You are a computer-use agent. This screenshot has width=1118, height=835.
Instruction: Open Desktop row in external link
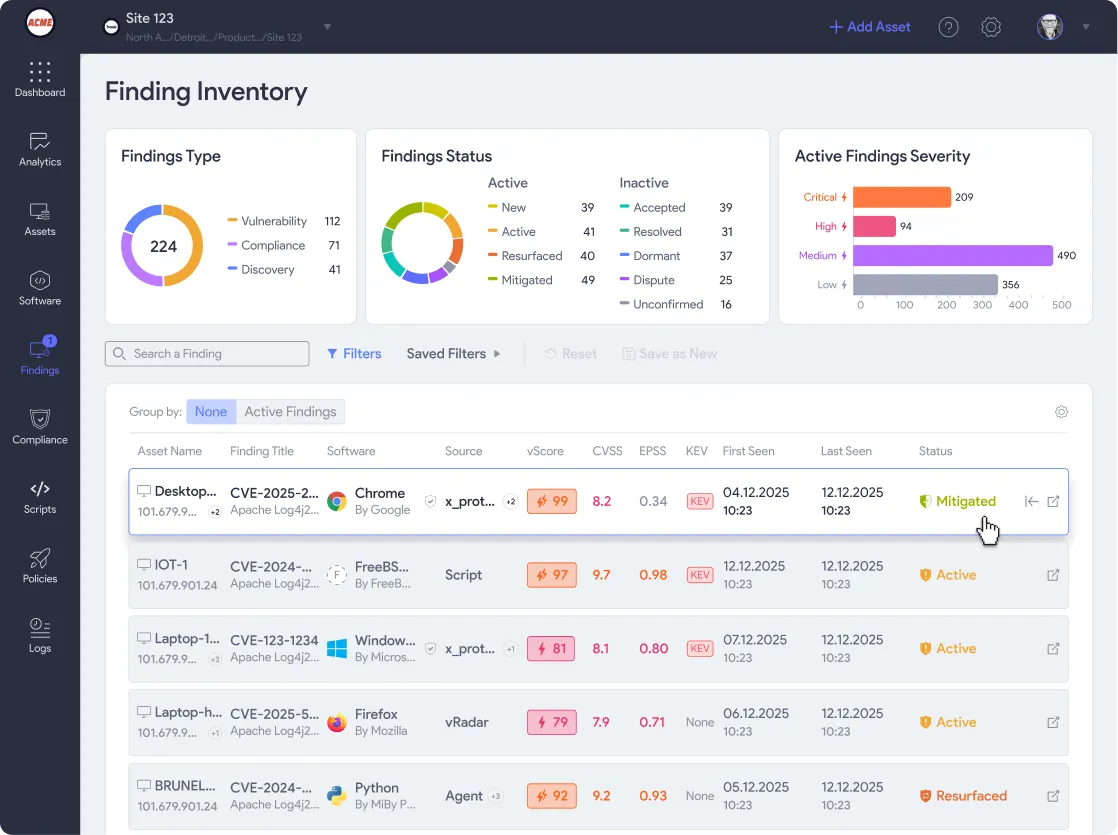1053,501
